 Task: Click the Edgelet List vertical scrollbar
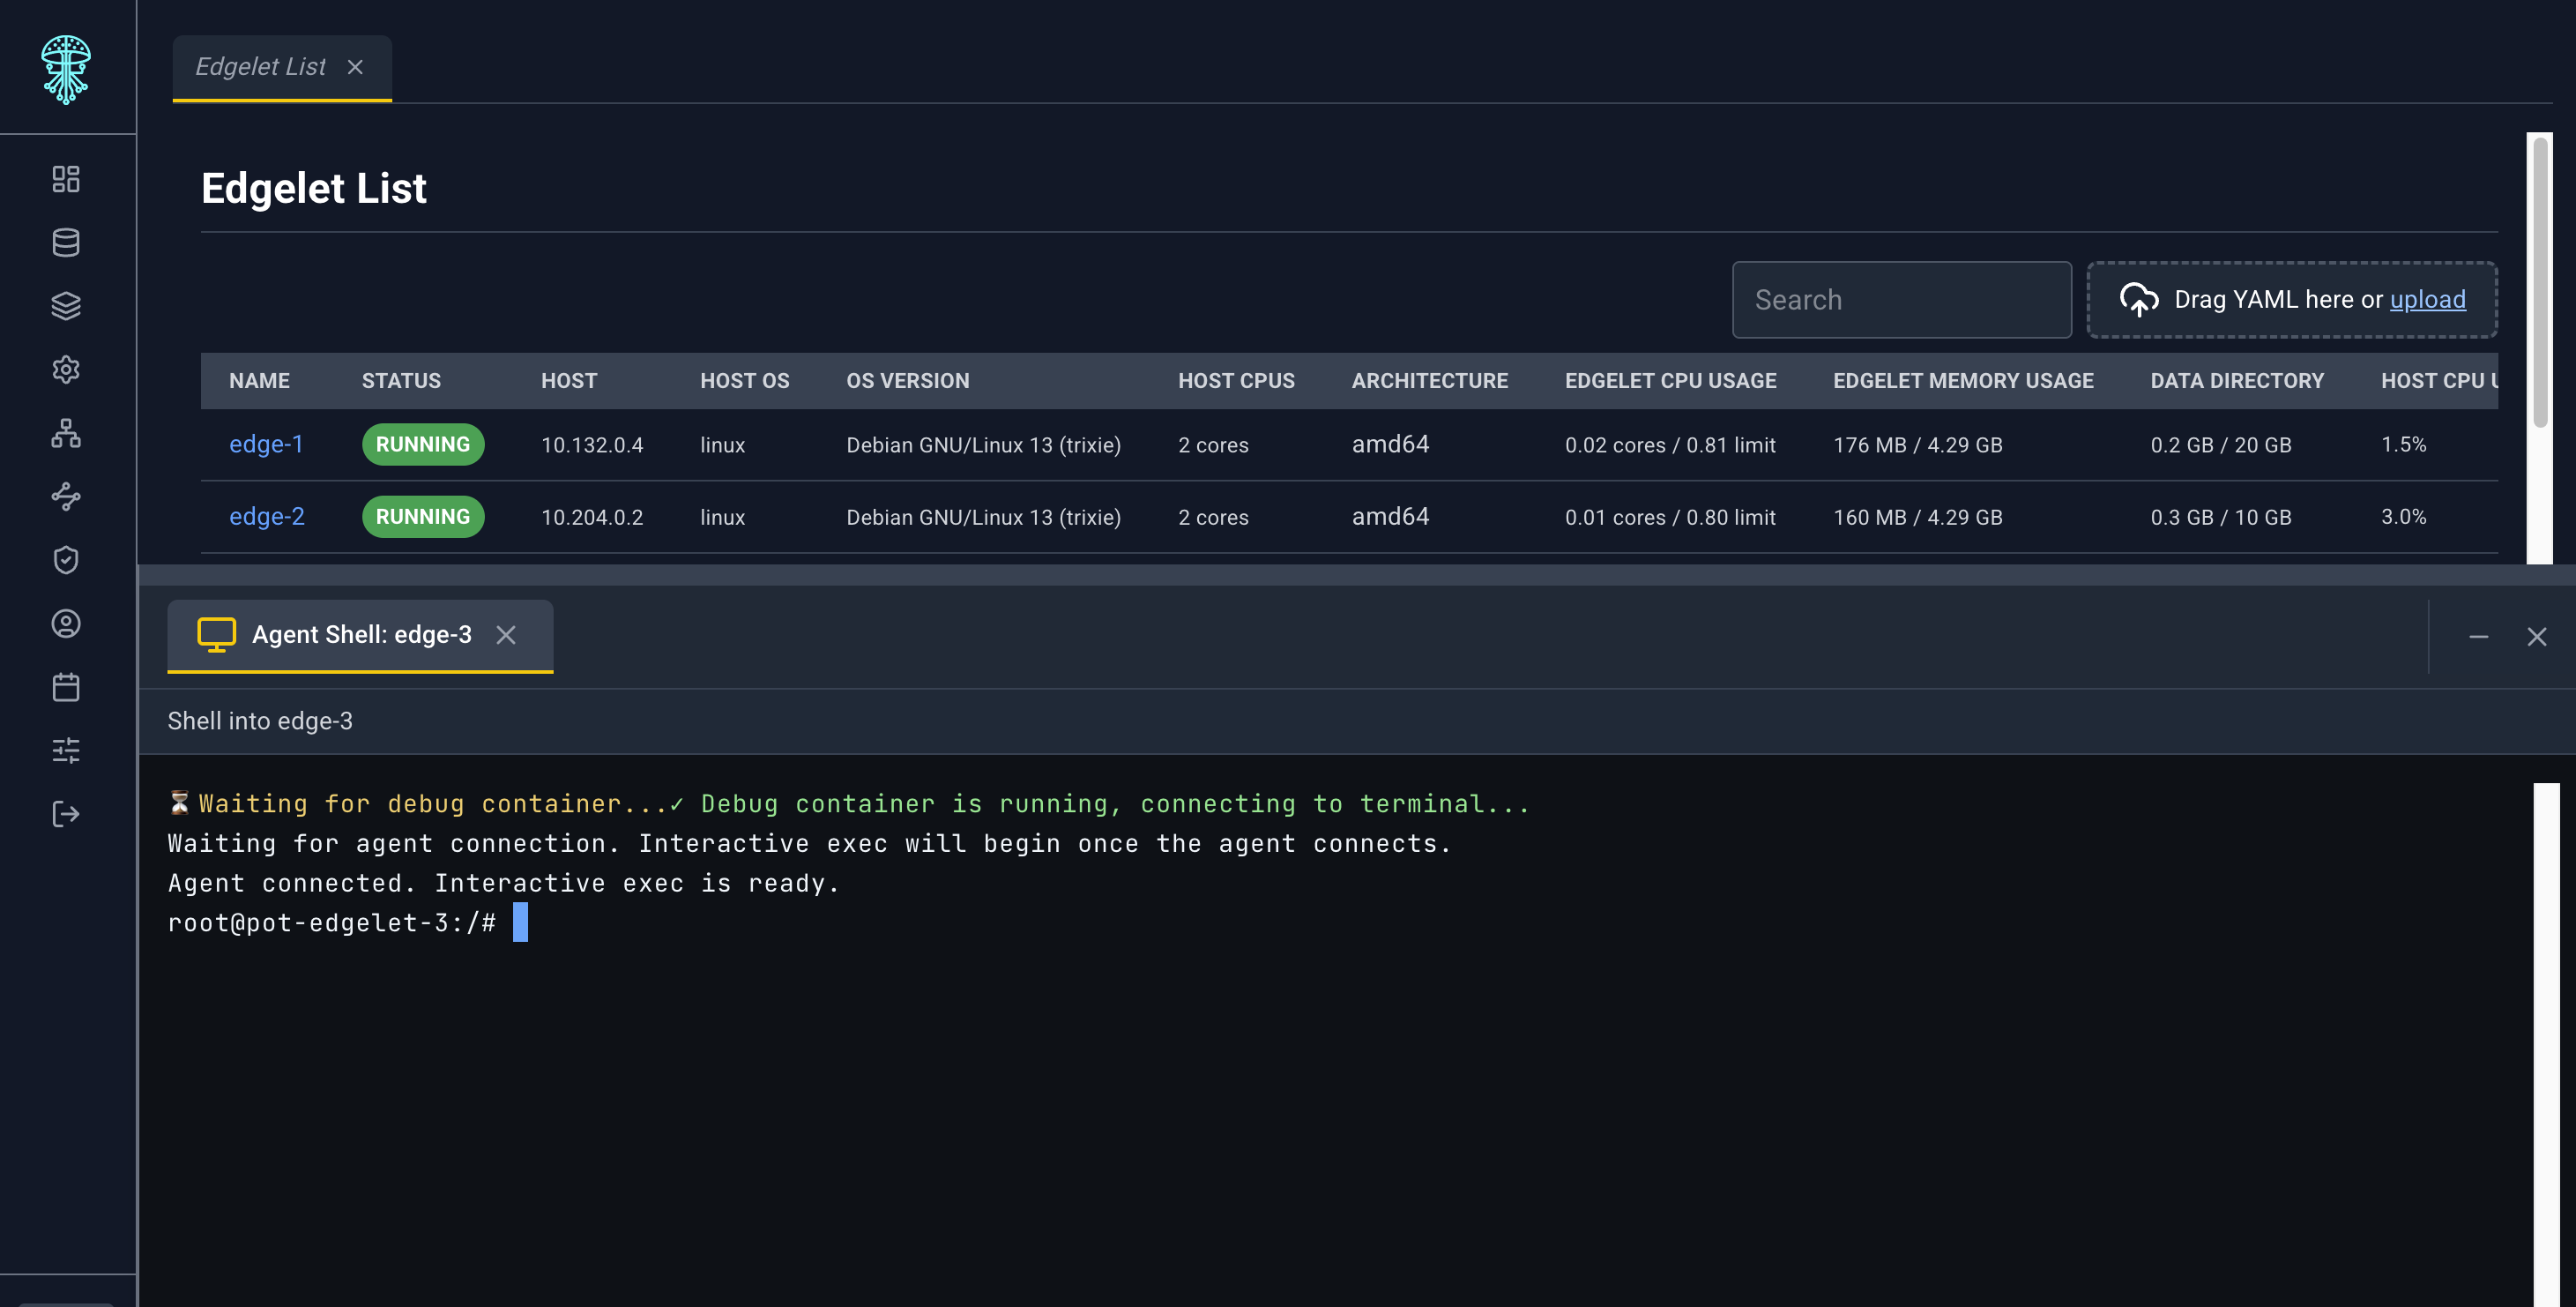[2540, 285]
